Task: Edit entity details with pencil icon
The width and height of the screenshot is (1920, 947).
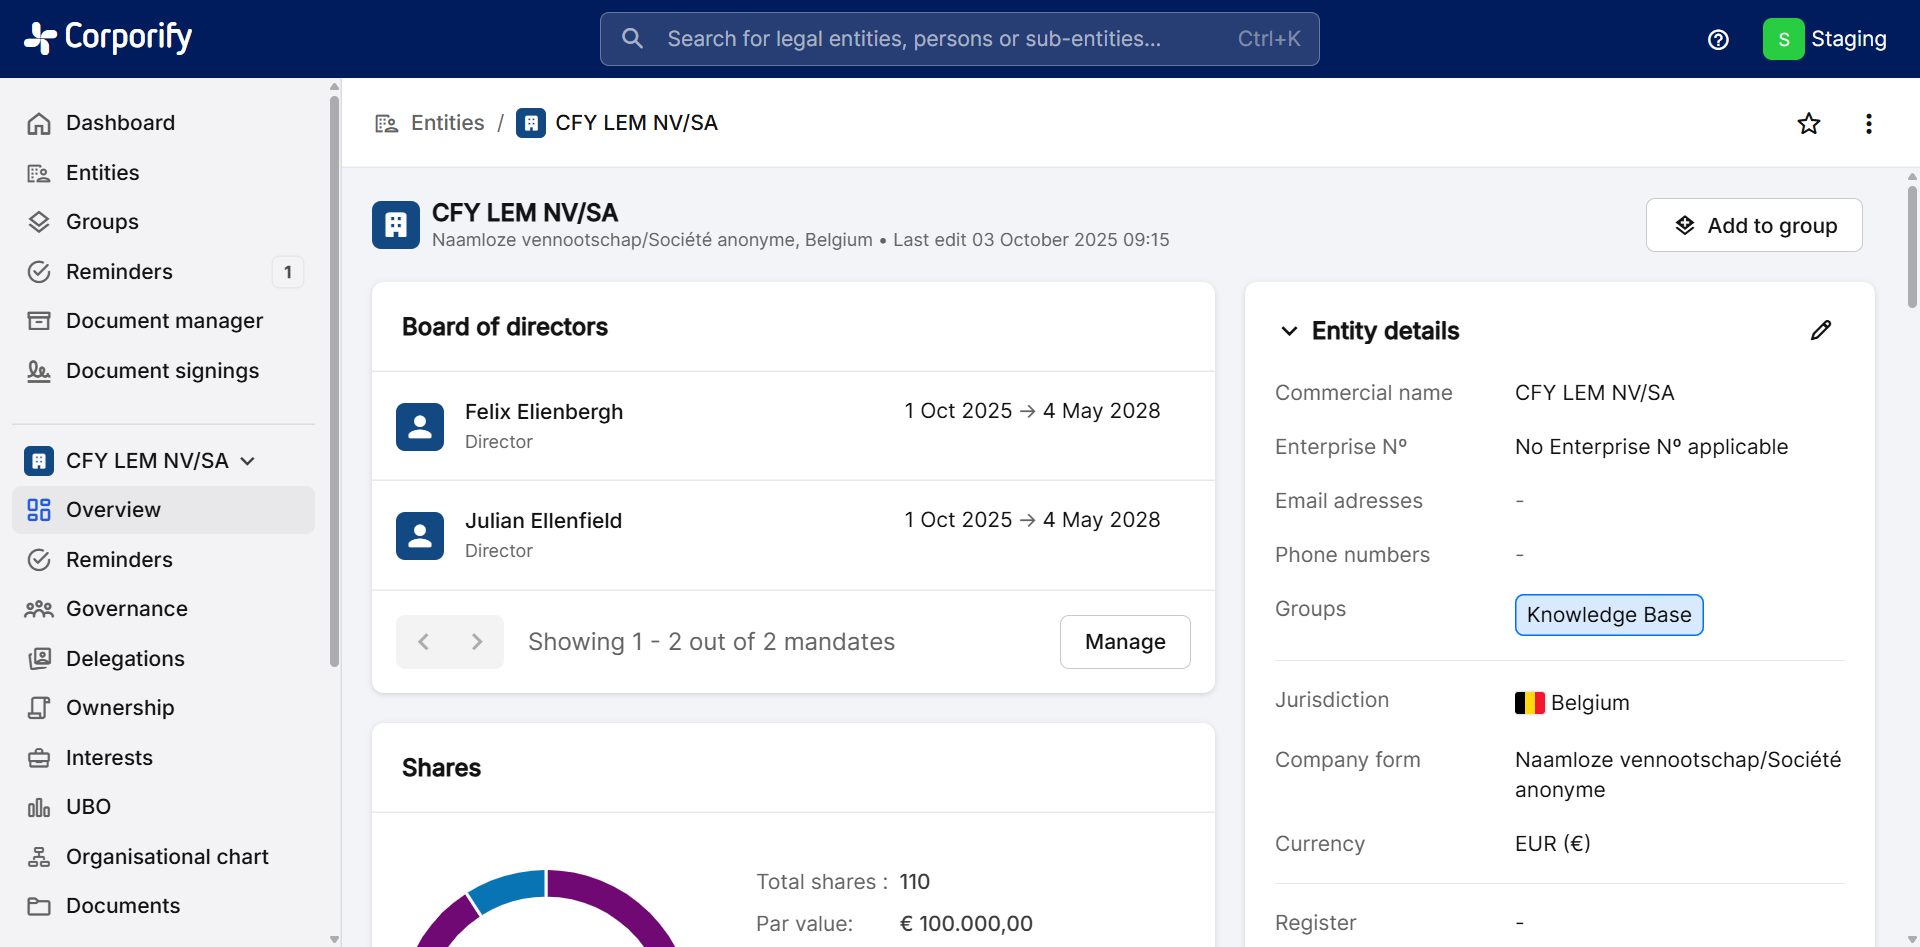Action: 1821,331
